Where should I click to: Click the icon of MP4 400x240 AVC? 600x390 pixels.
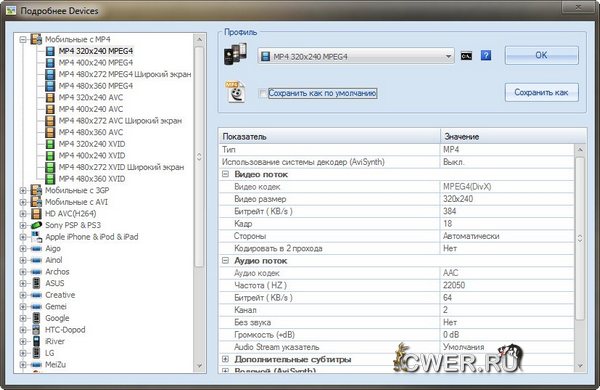[50, 109]
